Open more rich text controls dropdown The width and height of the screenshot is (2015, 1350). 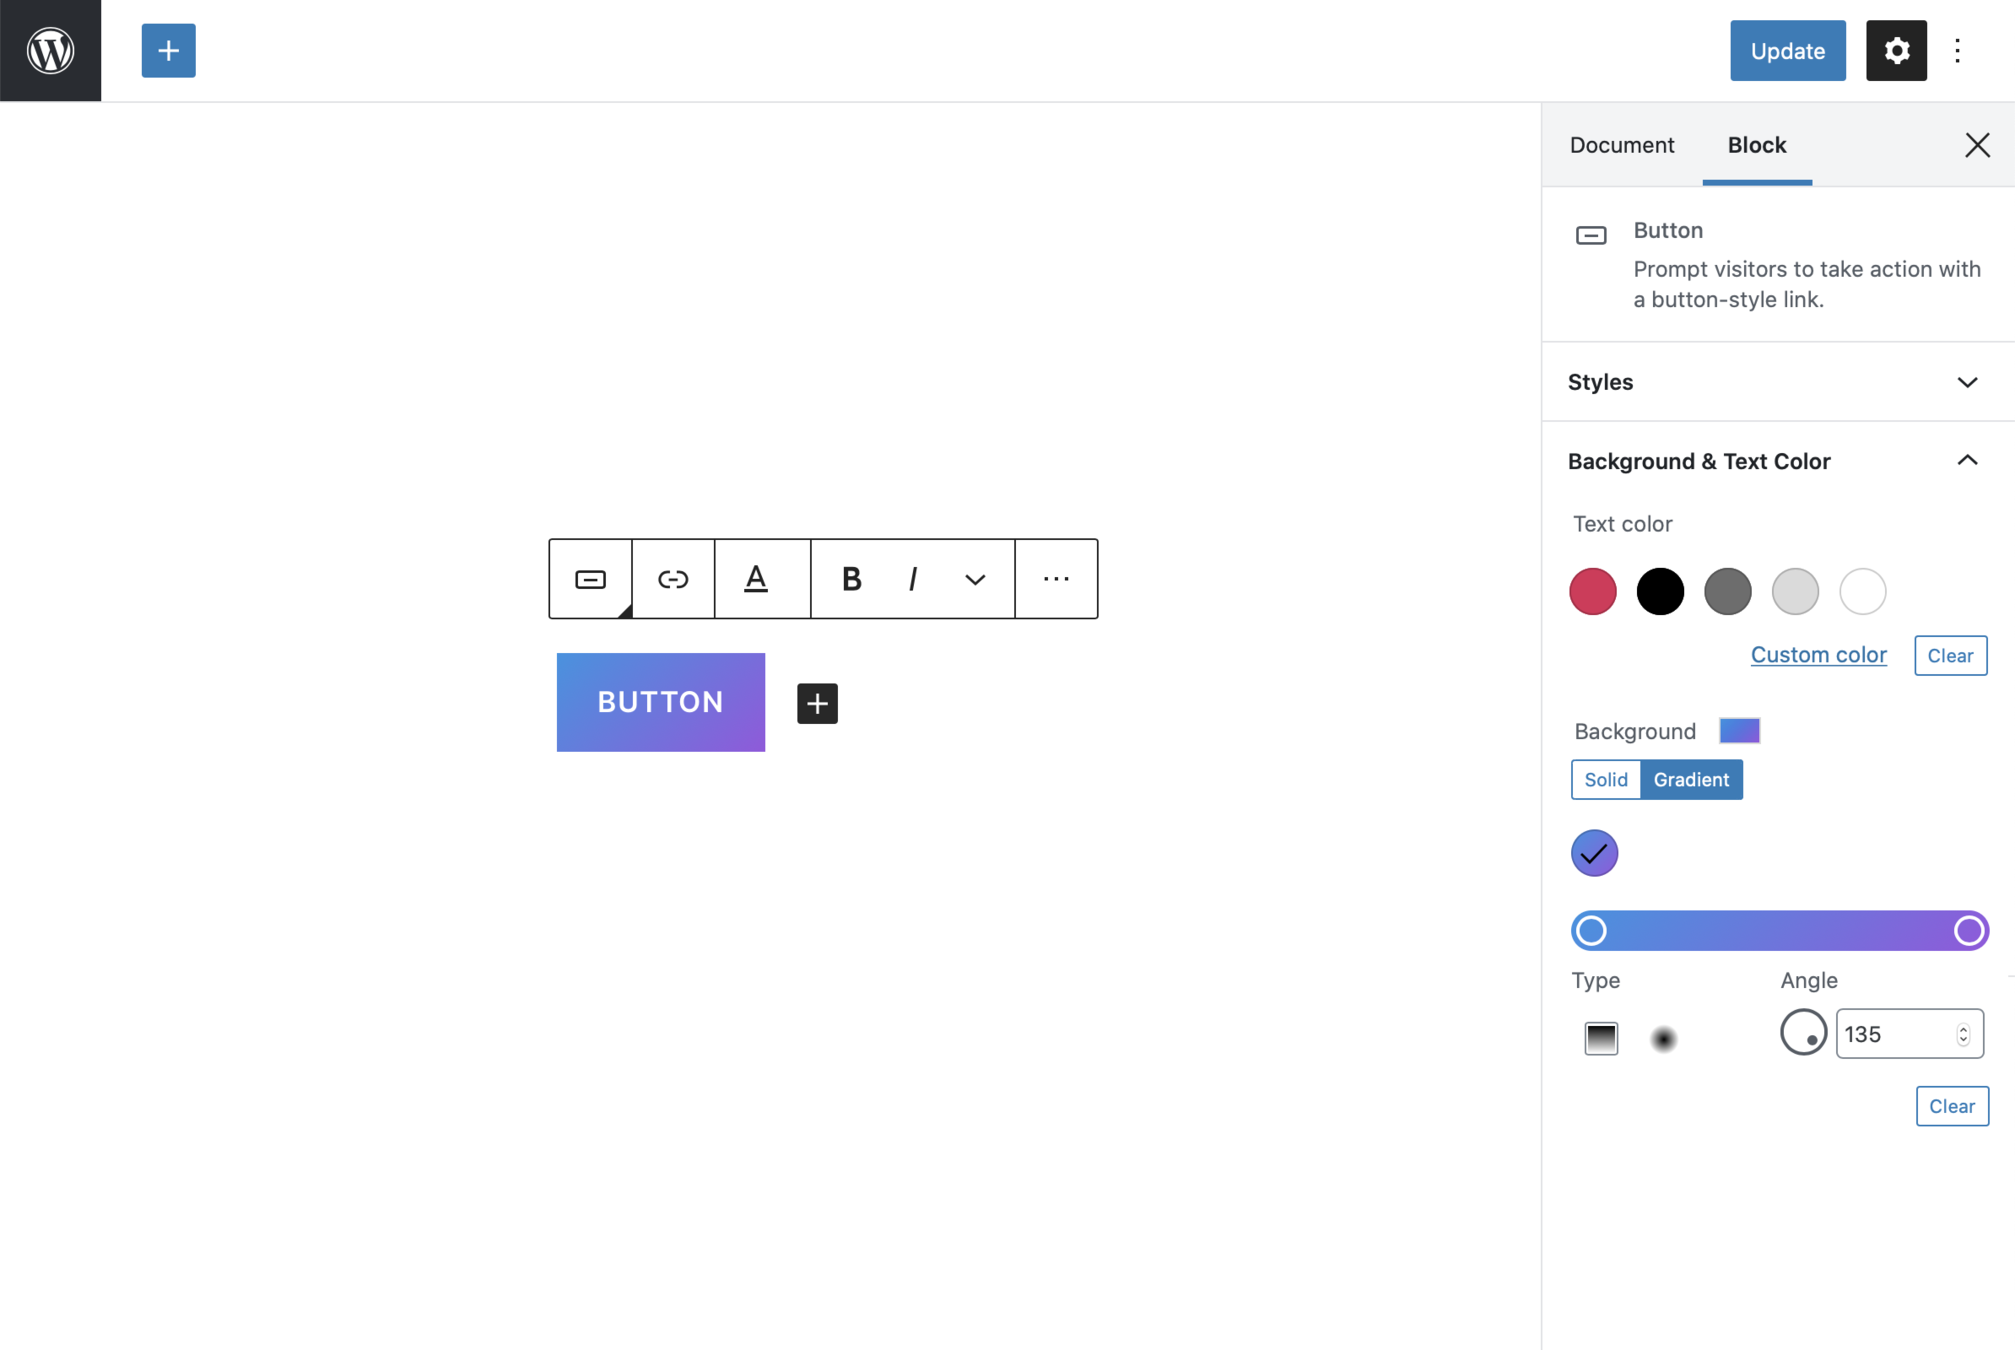(975, 579)
